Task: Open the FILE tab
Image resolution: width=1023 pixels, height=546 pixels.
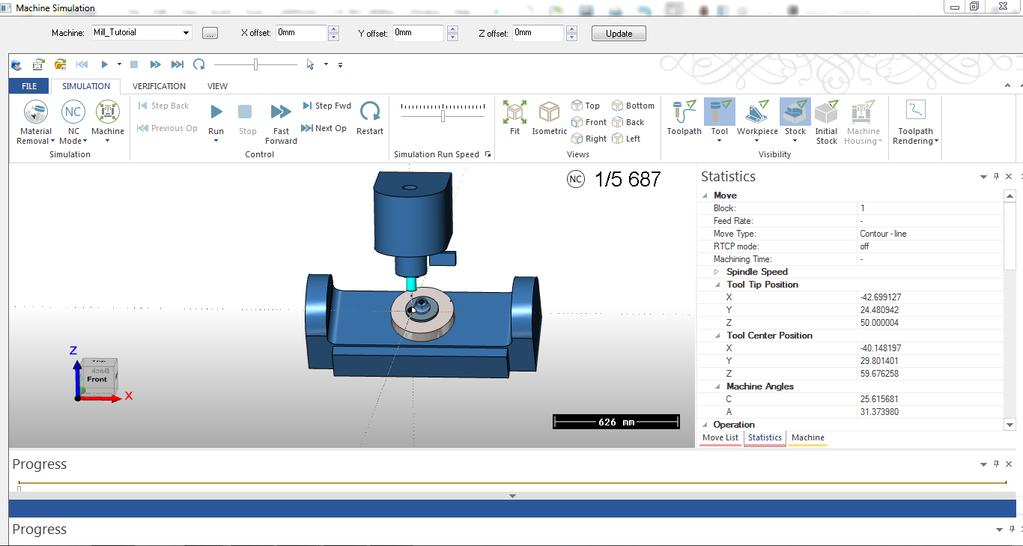Action: [29, 86]
